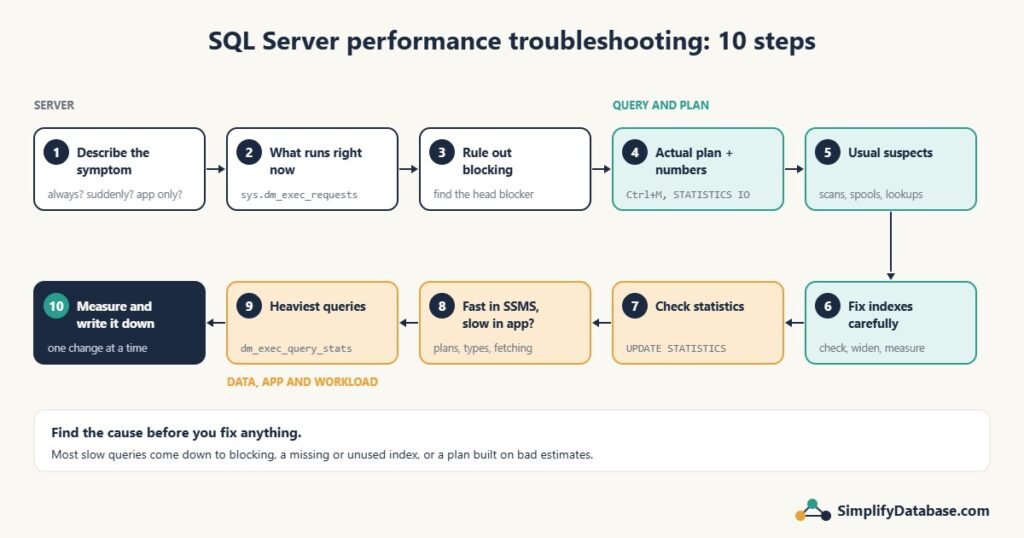
Task: Select 'What runs right now' card title
Action: coord(315,161)
